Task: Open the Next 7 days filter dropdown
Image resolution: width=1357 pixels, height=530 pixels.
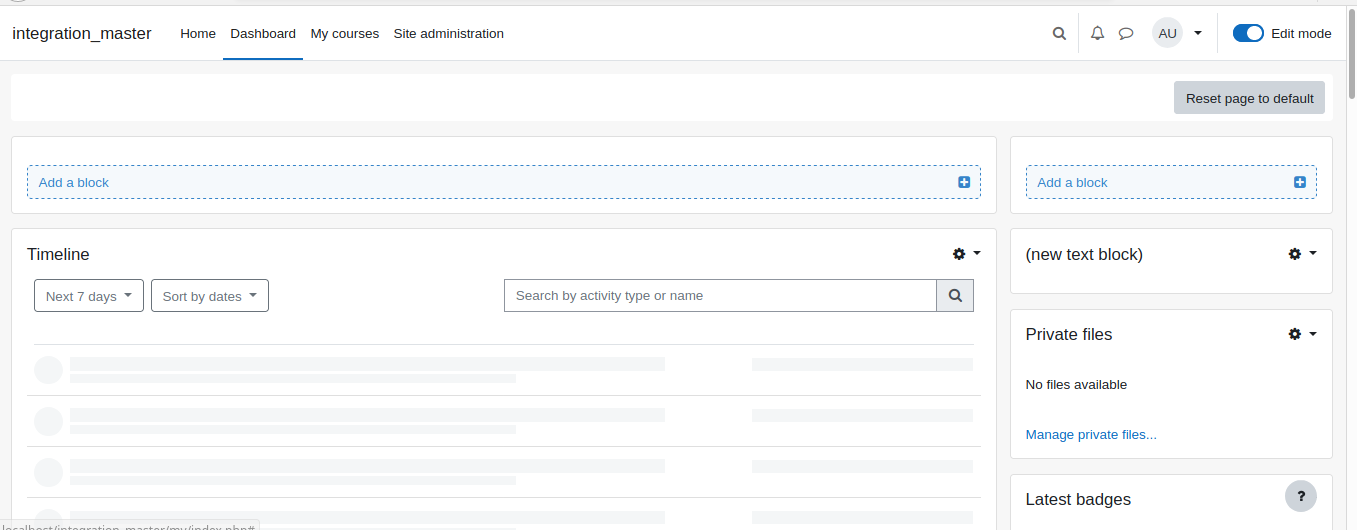Action: tap(89, 296)
